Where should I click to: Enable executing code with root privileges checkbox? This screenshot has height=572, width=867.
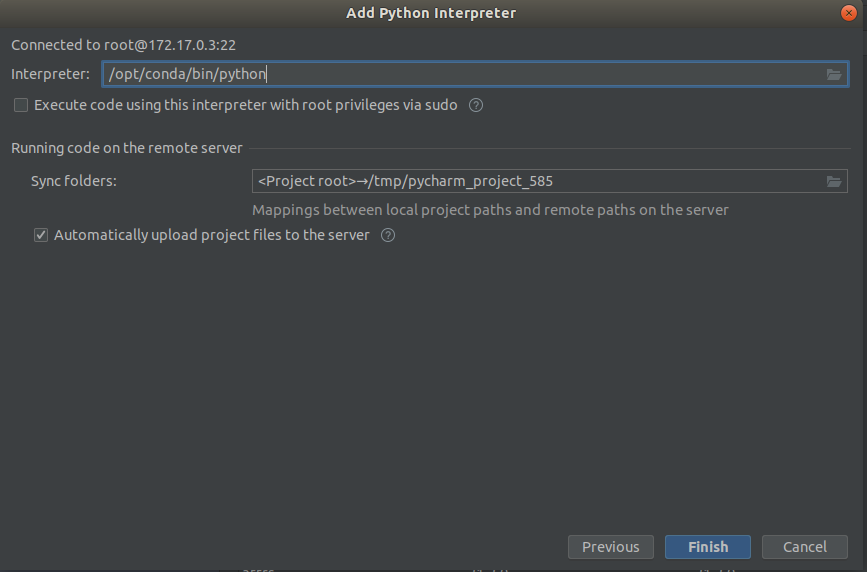tap(21, 105)
